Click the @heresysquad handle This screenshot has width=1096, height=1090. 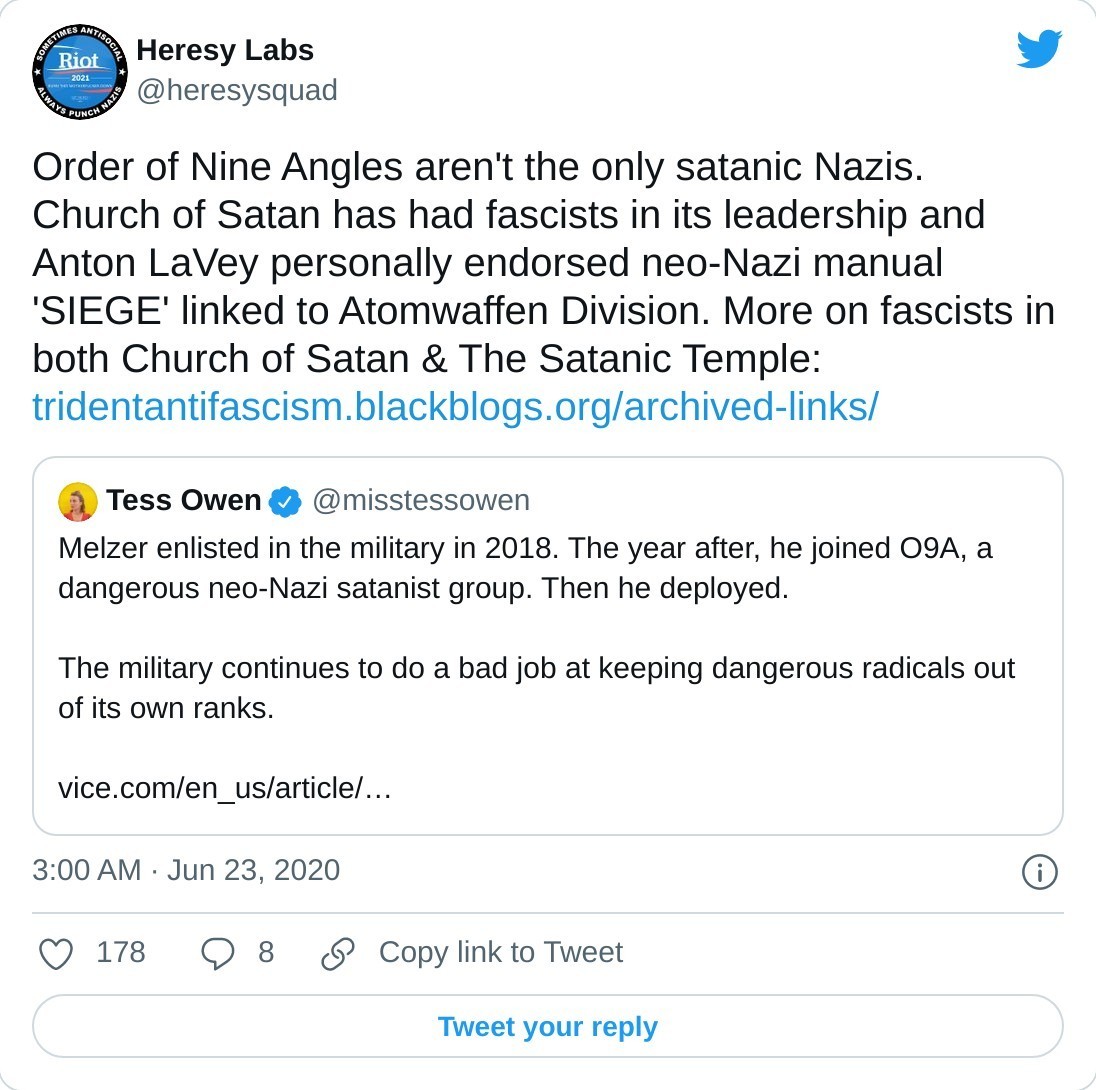(x=237, y=90)
